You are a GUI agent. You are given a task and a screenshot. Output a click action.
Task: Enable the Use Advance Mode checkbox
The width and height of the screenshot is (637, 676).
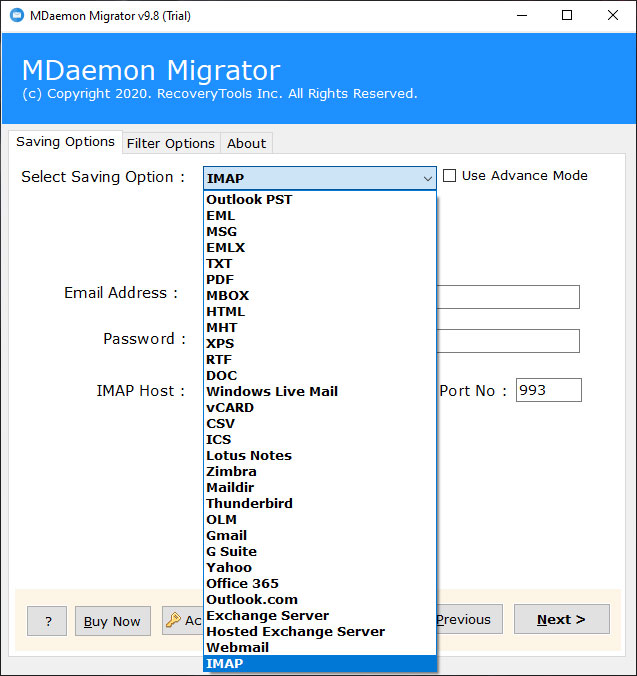coord(450,176)
